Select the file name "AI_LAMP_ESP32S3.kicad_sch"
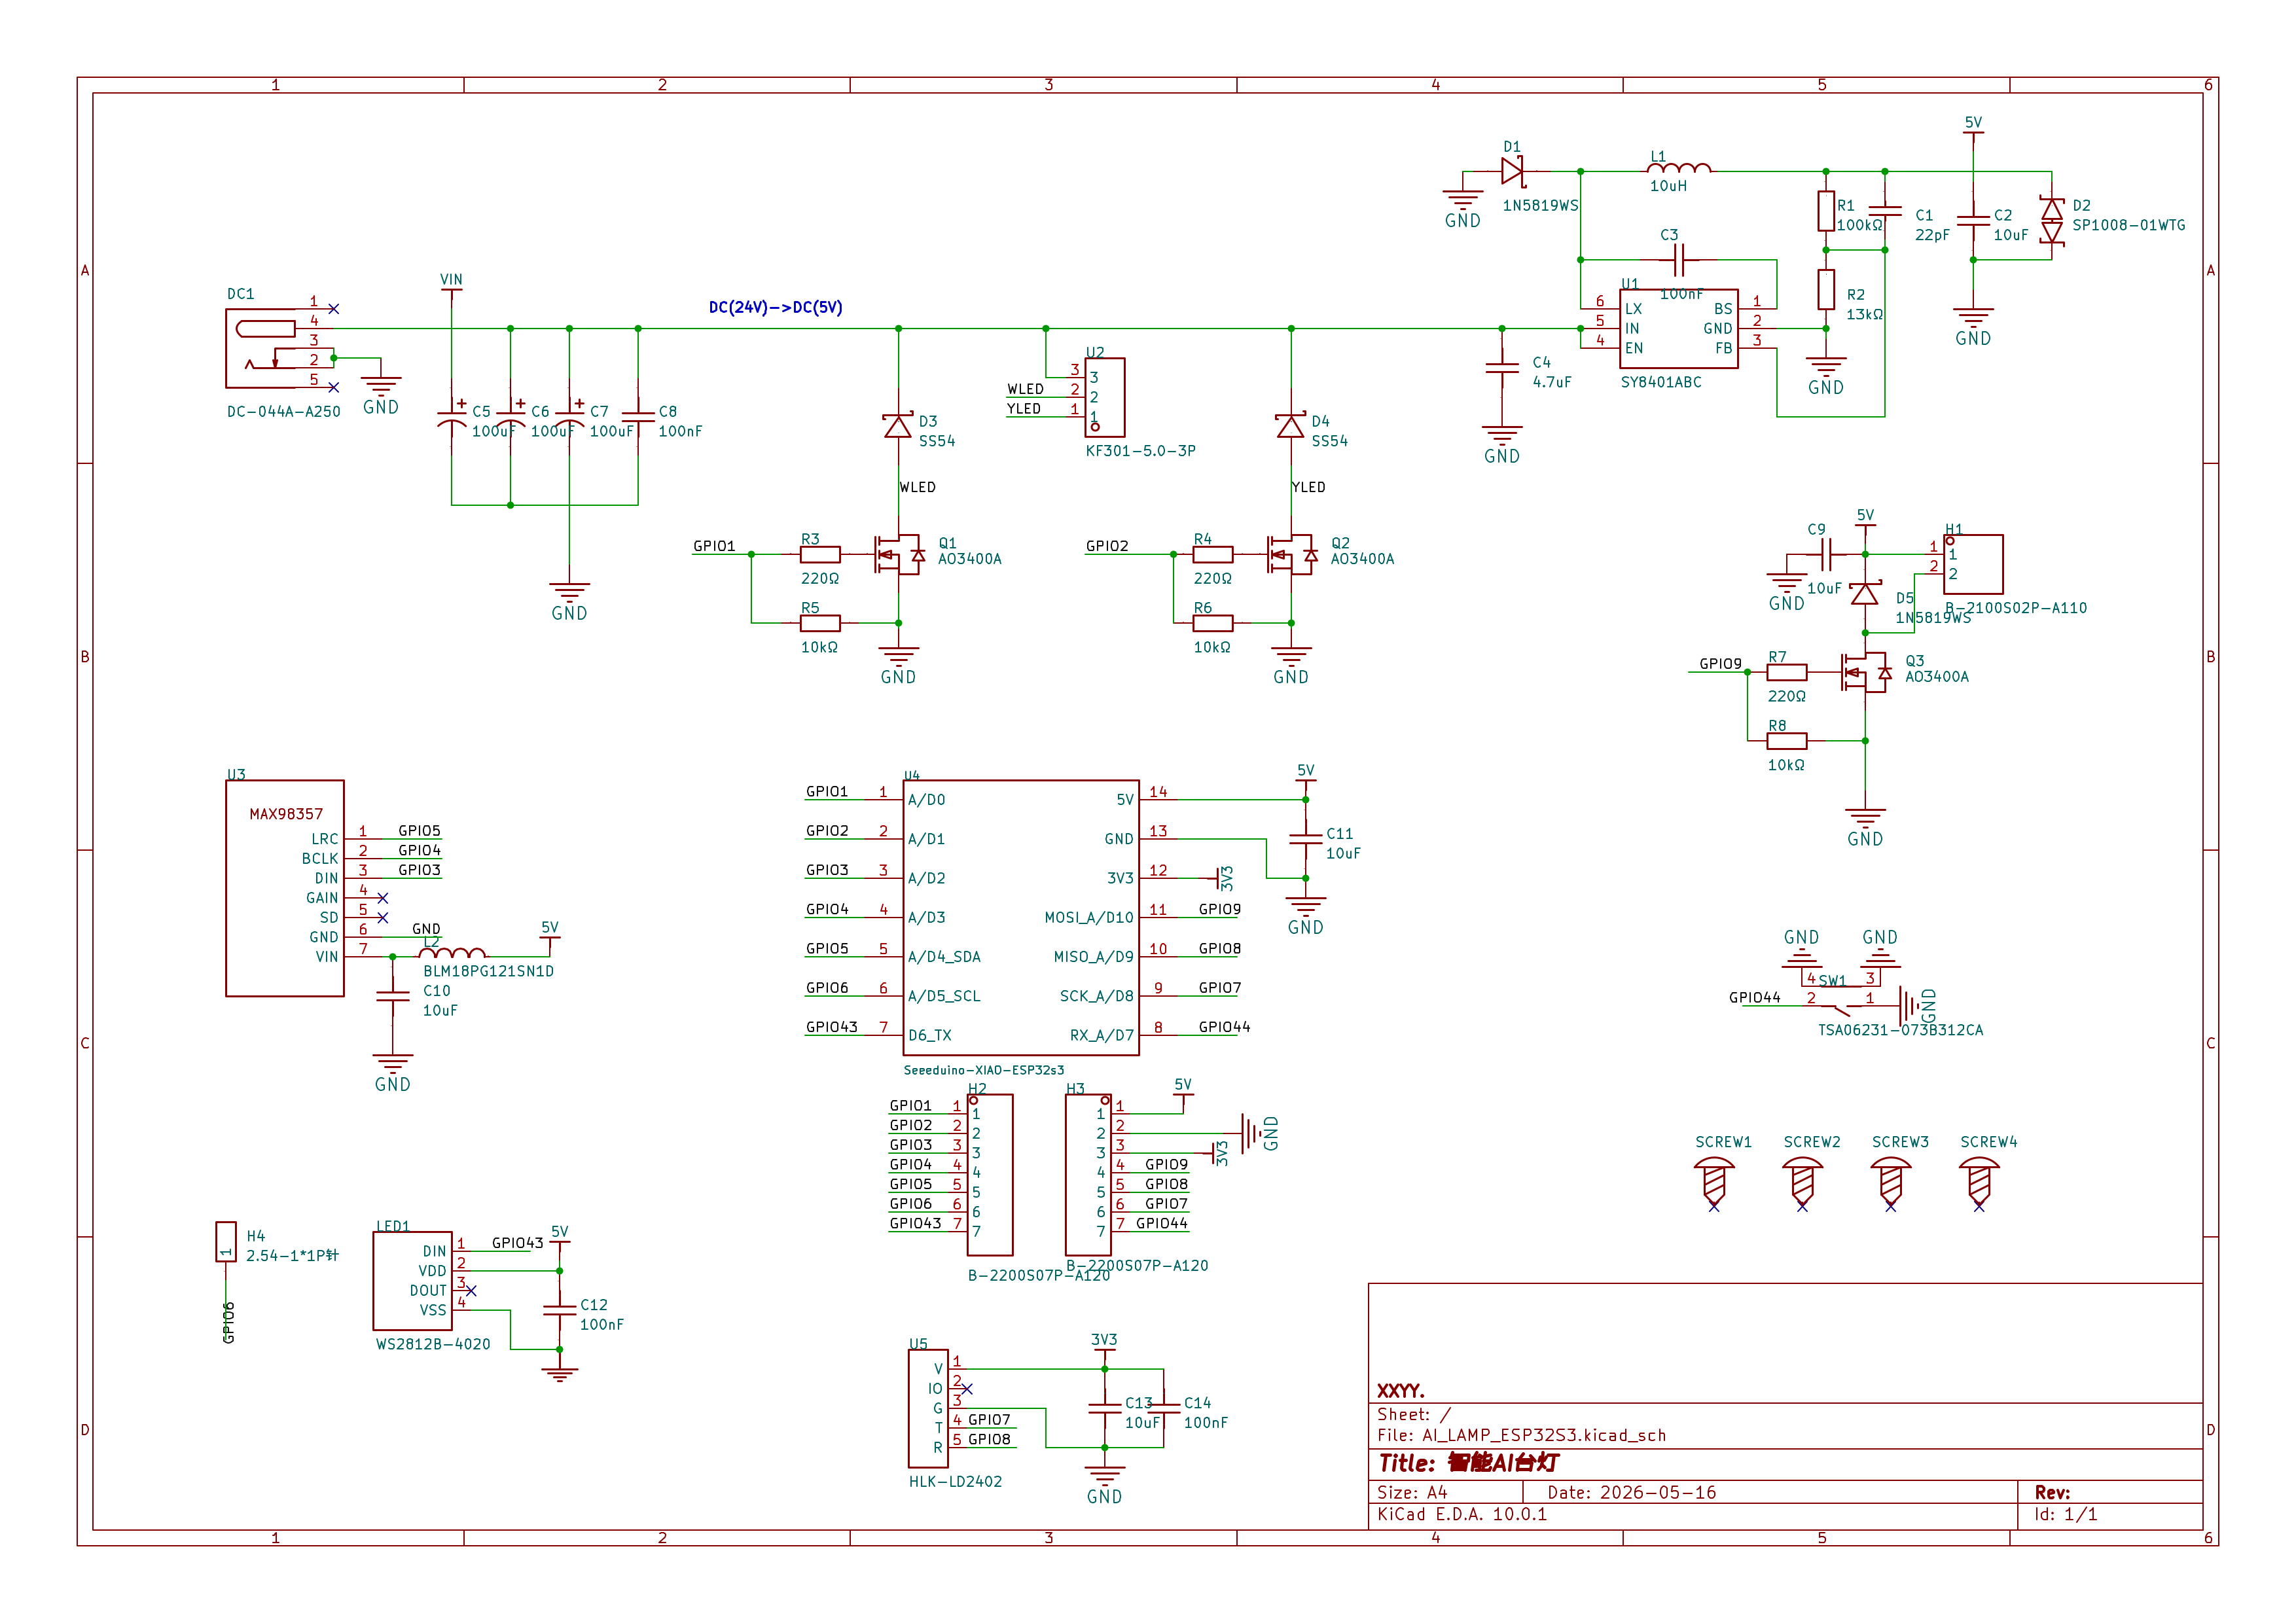 pos(1544,1435)
